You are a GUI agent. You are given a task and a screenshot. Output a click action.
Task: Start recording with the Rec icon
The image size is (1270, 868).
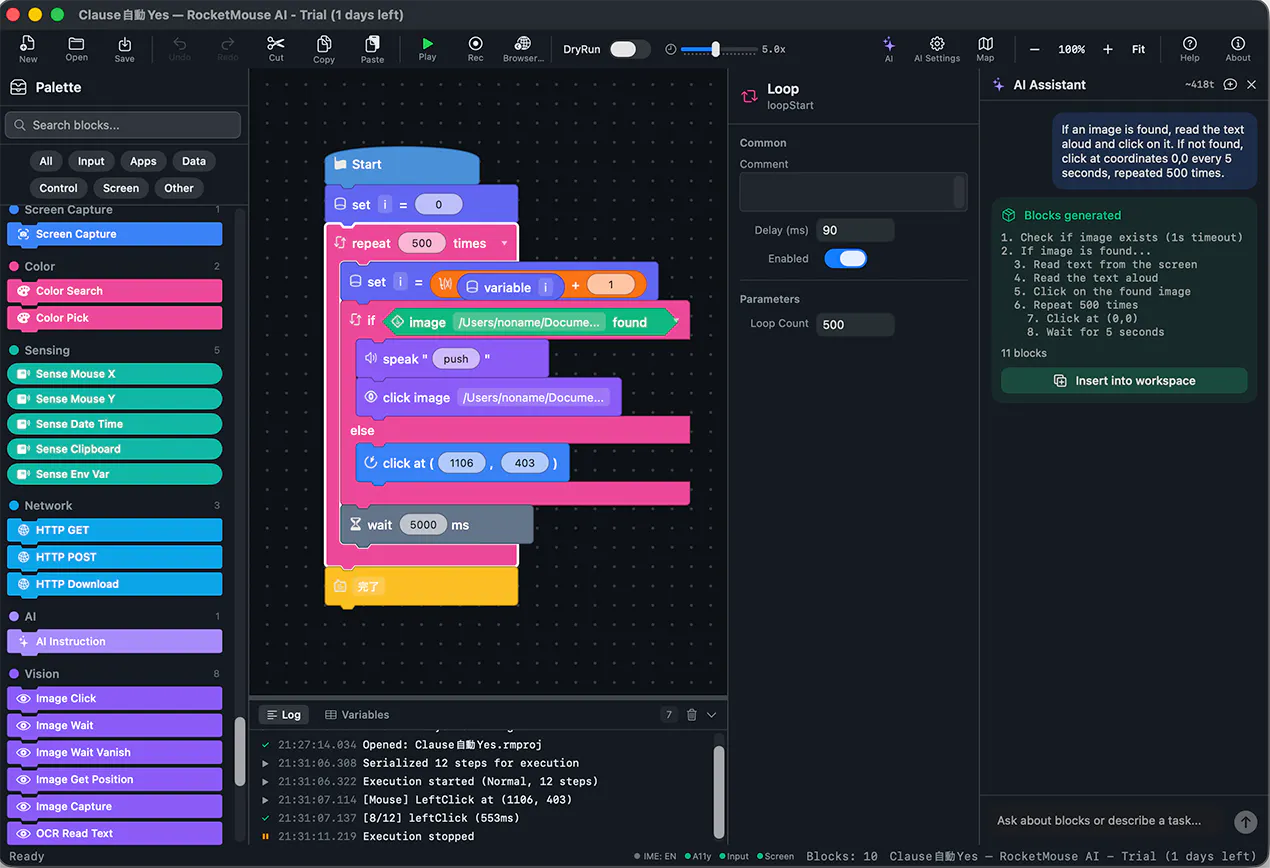[x=476, y=48]
